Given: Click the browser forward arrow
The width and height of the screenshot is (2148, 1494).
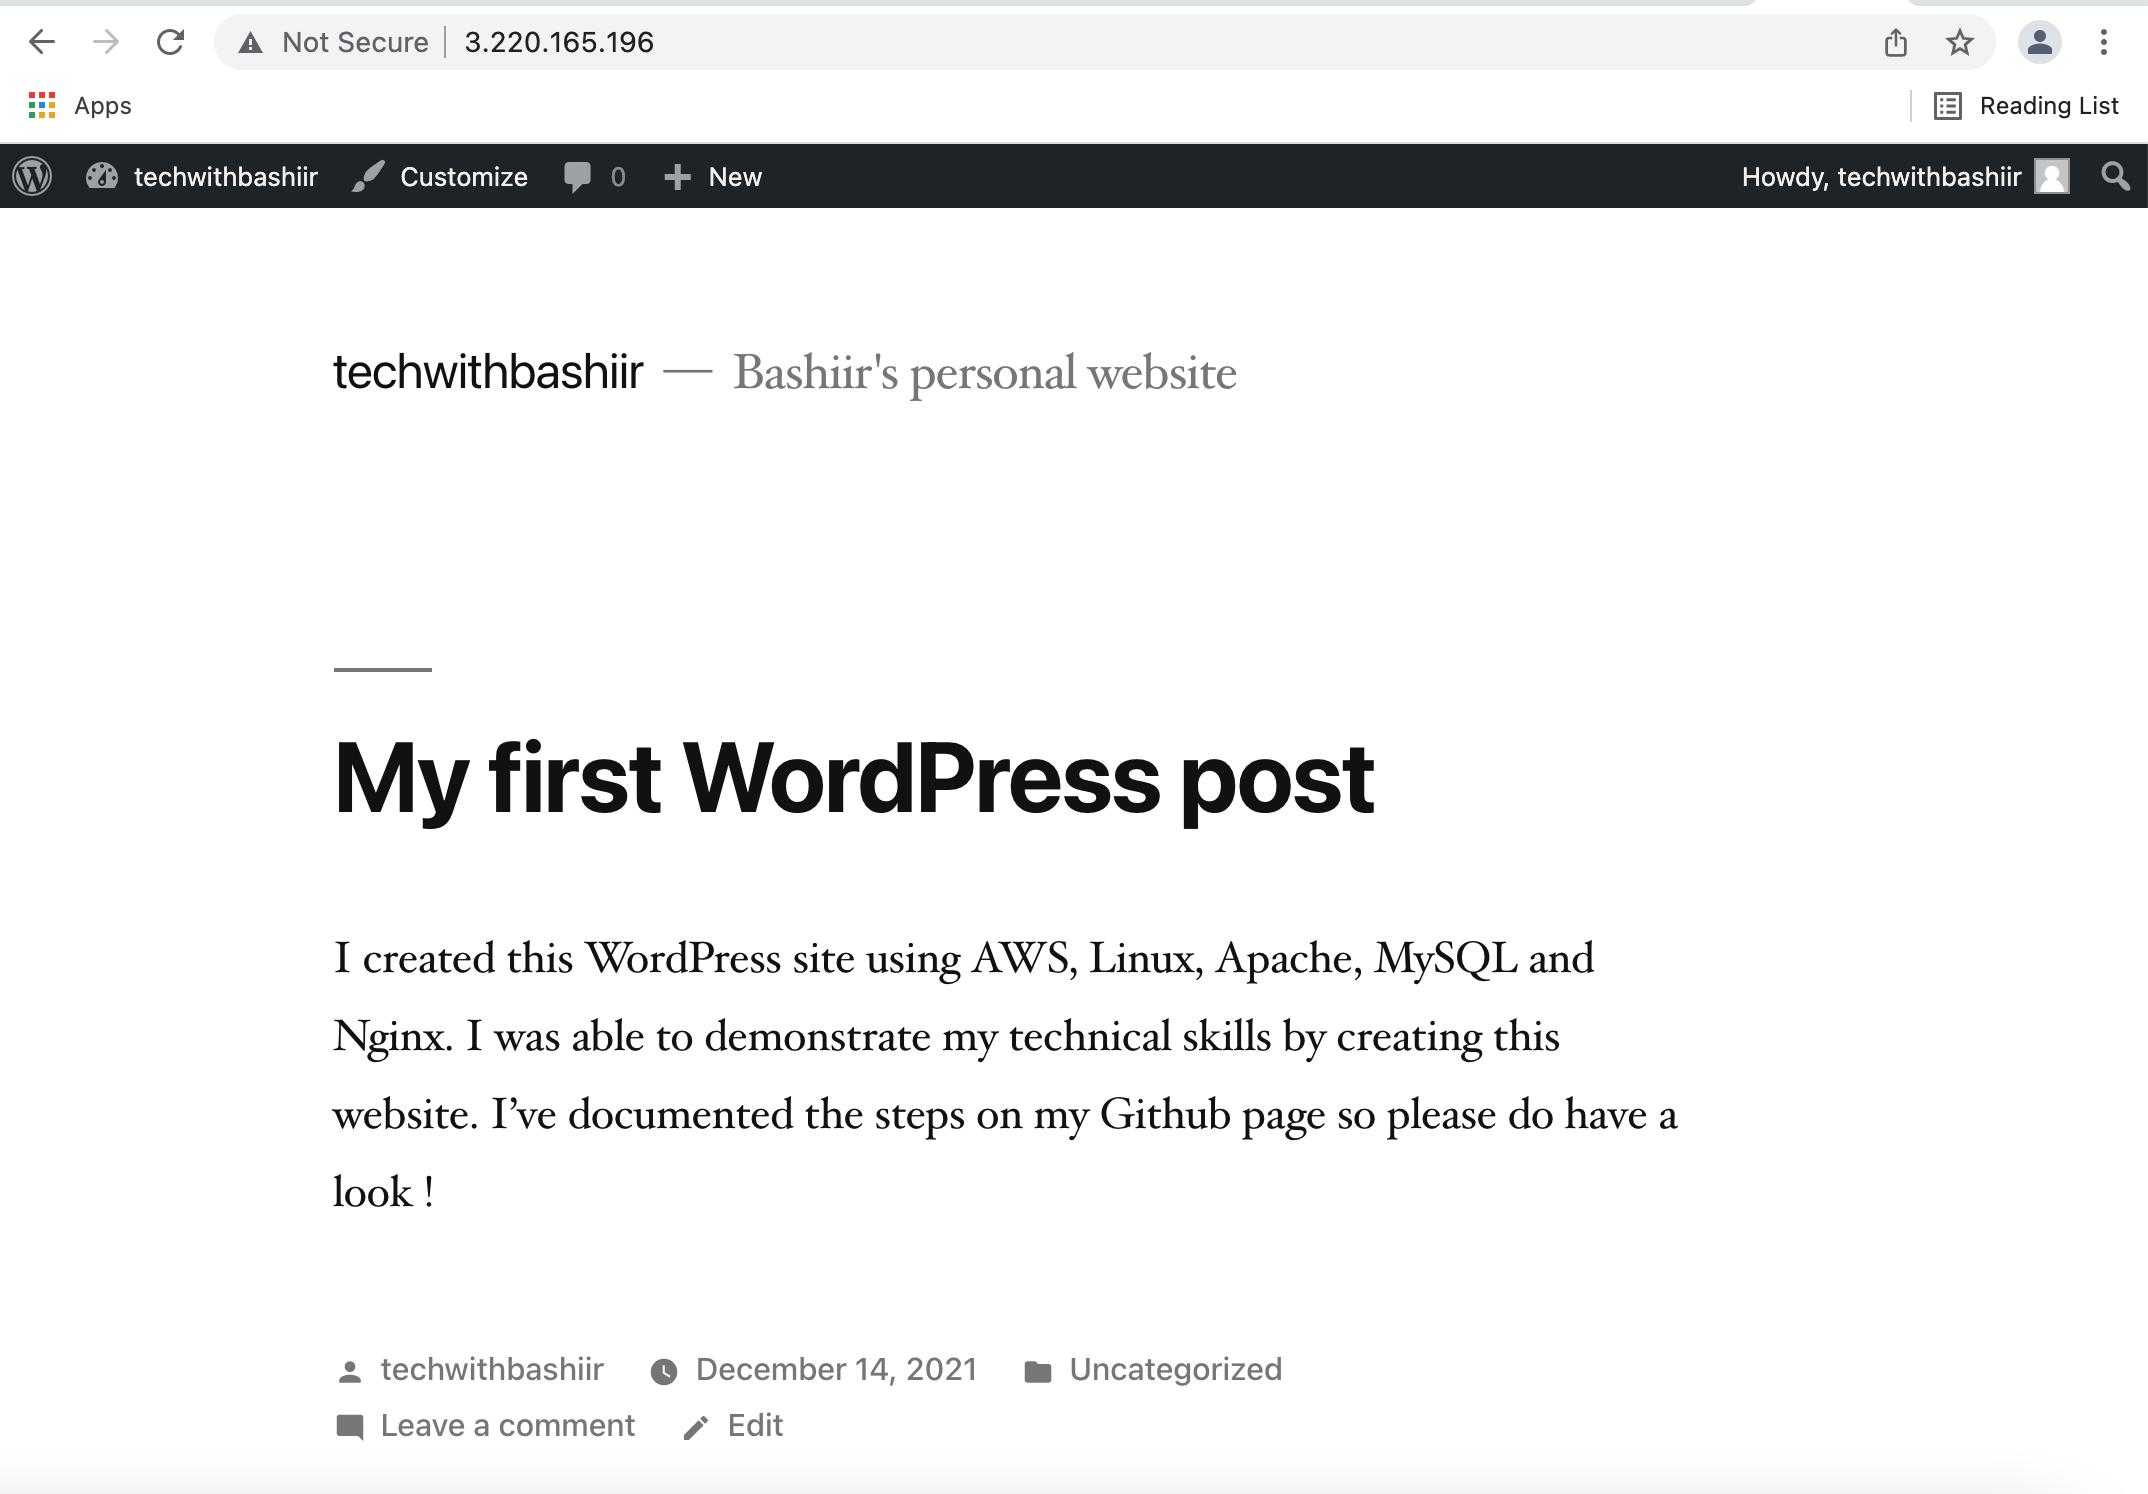Looking at the screenshot, I should tap(105, 42).
